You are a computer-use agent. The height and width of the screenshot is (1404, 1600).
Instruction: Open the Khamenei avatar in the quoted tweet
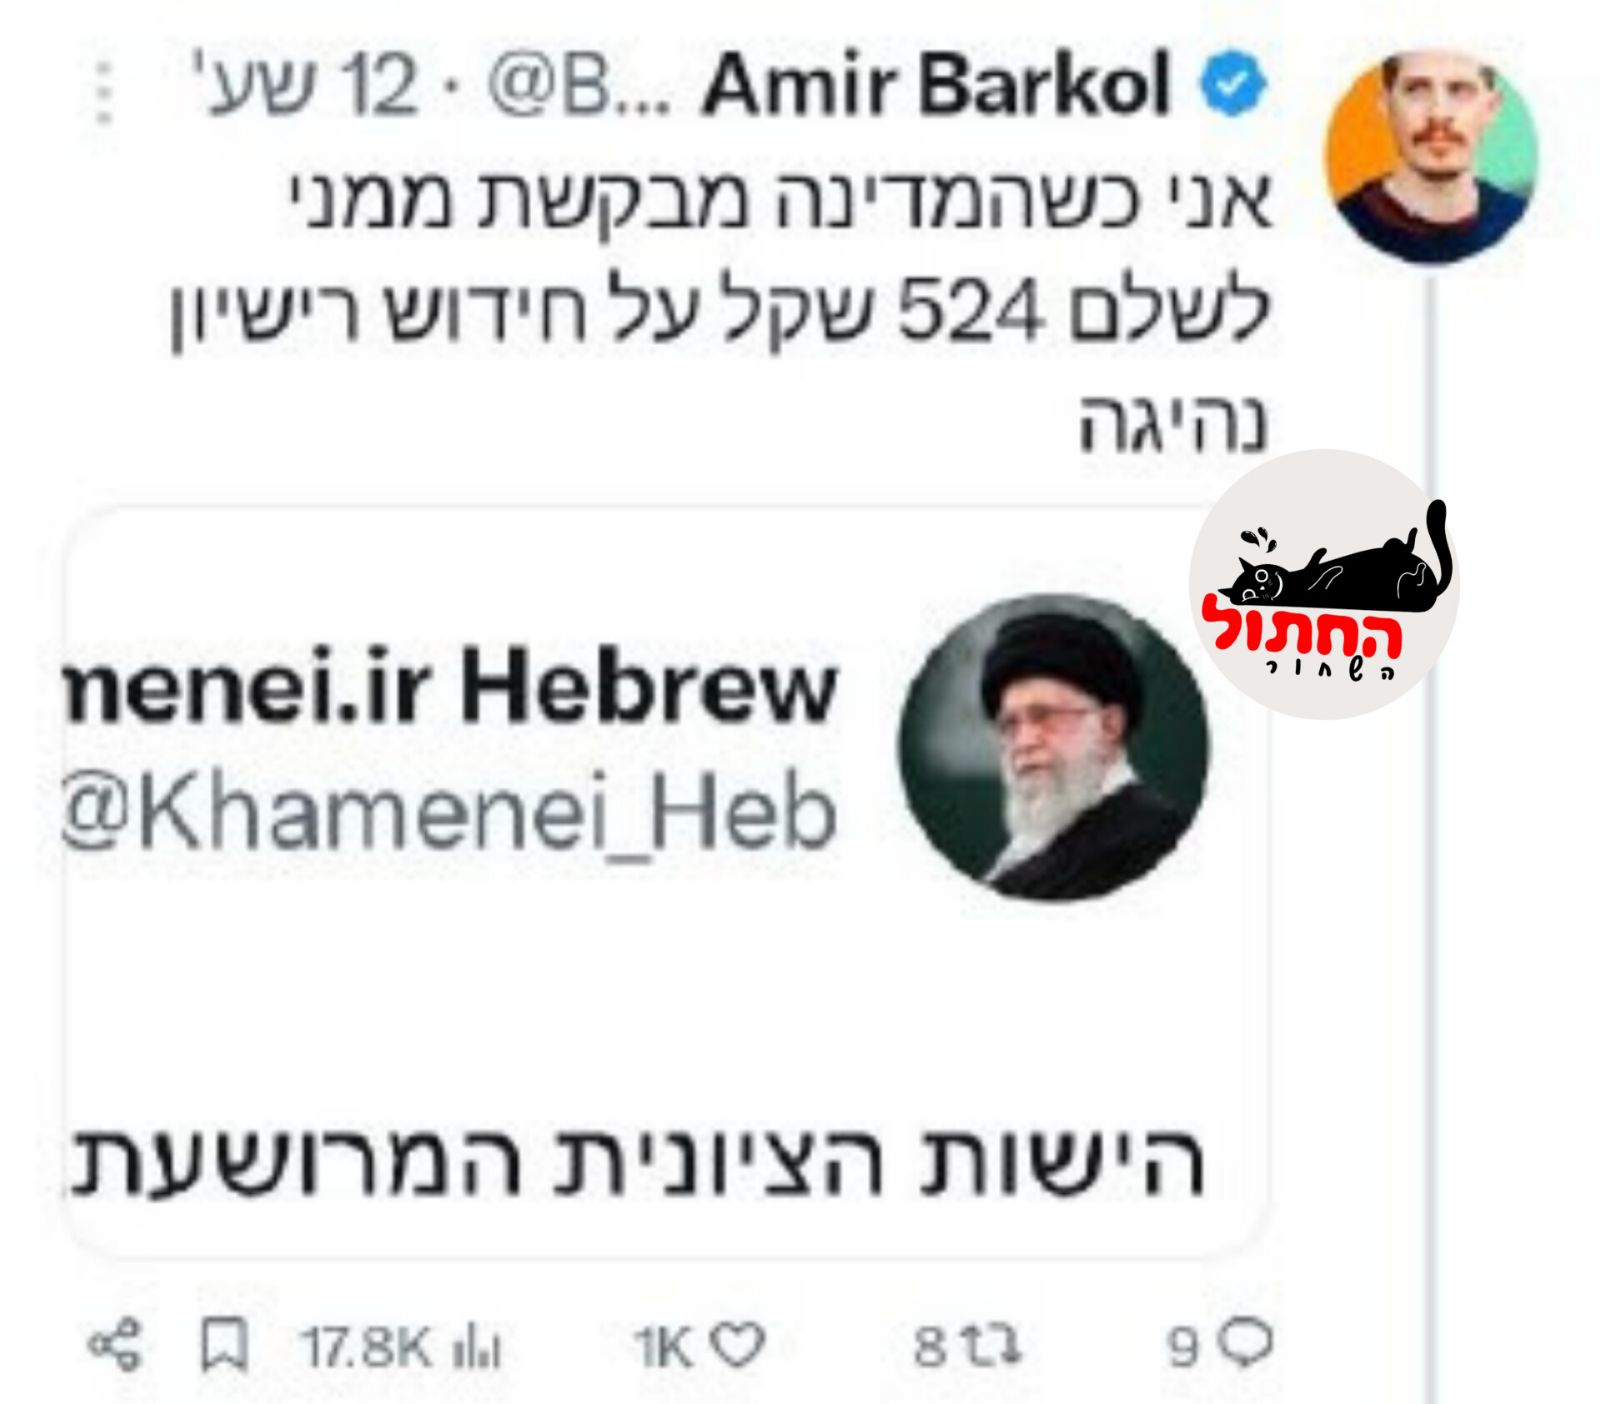[x=1053, y=748]
